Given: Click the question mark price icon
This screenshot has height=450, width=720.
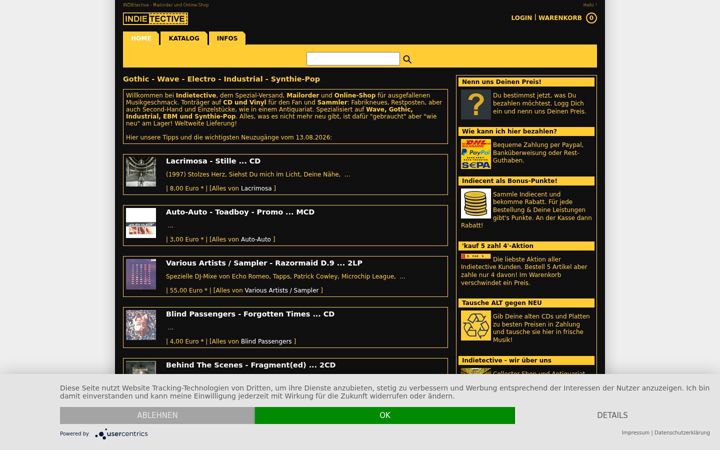Looking at the screenshot, I should click(x=476, y=104).
